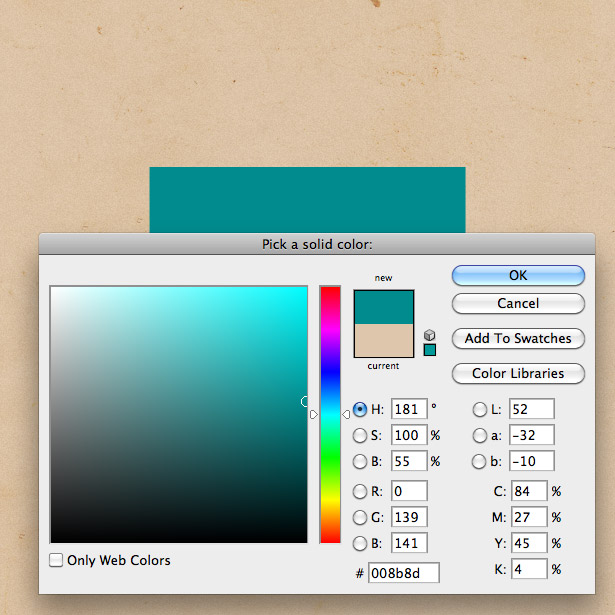Enable Only Web Colors checkbox
This screenshot has width=615, height=615.
56,560
